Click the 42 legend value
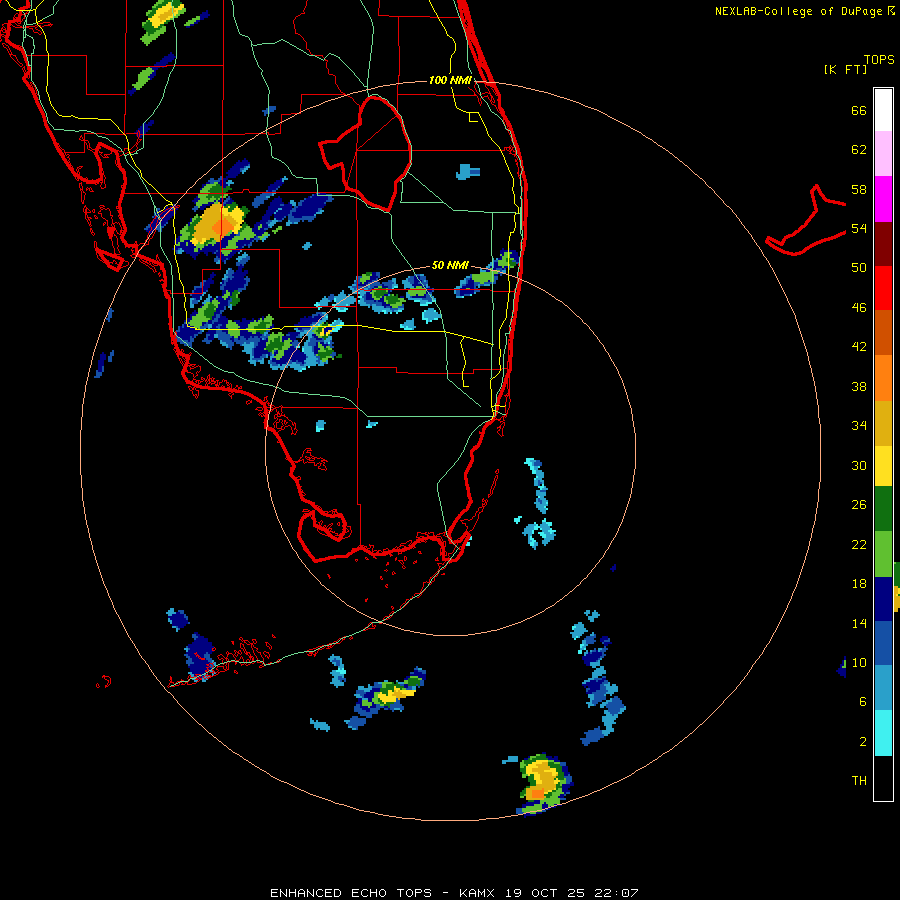The image size is (900, 900). pyautogui.click(x=859, y=347)
